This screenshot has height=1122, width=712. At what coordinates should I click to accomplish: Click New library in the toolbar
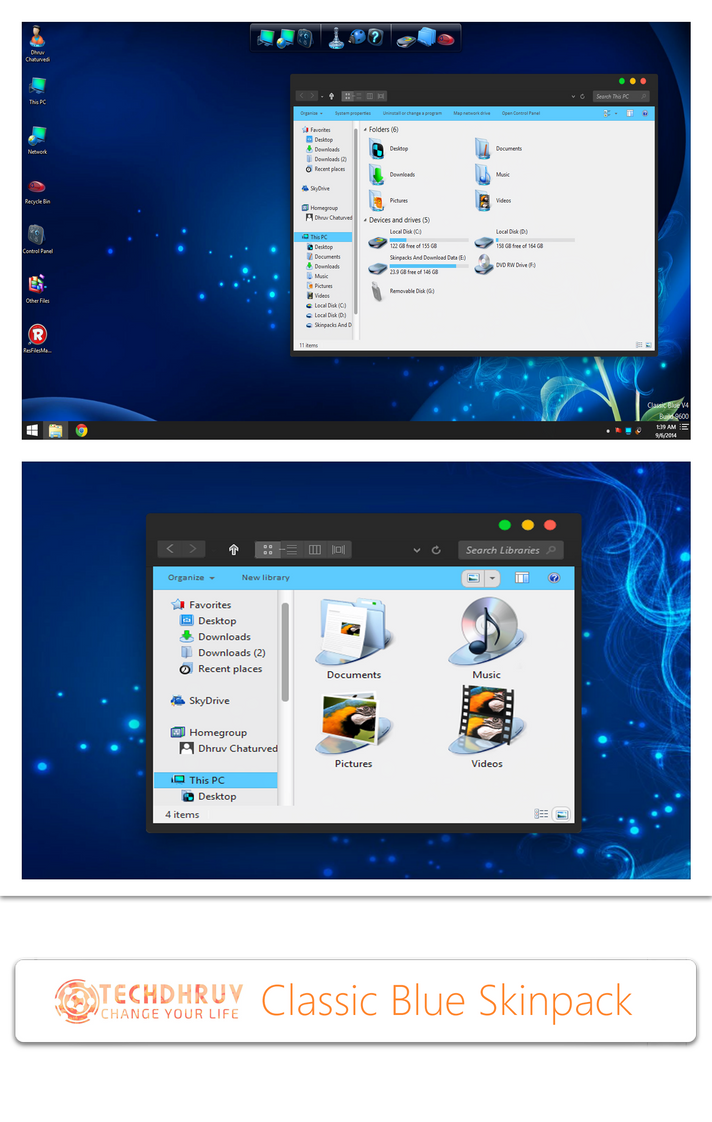point(265,578)
